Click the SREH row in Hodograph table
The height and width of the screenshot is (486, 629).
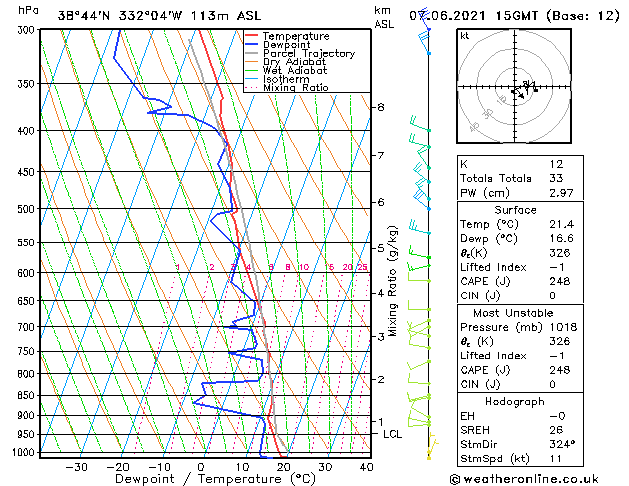[x=520, y=430]
